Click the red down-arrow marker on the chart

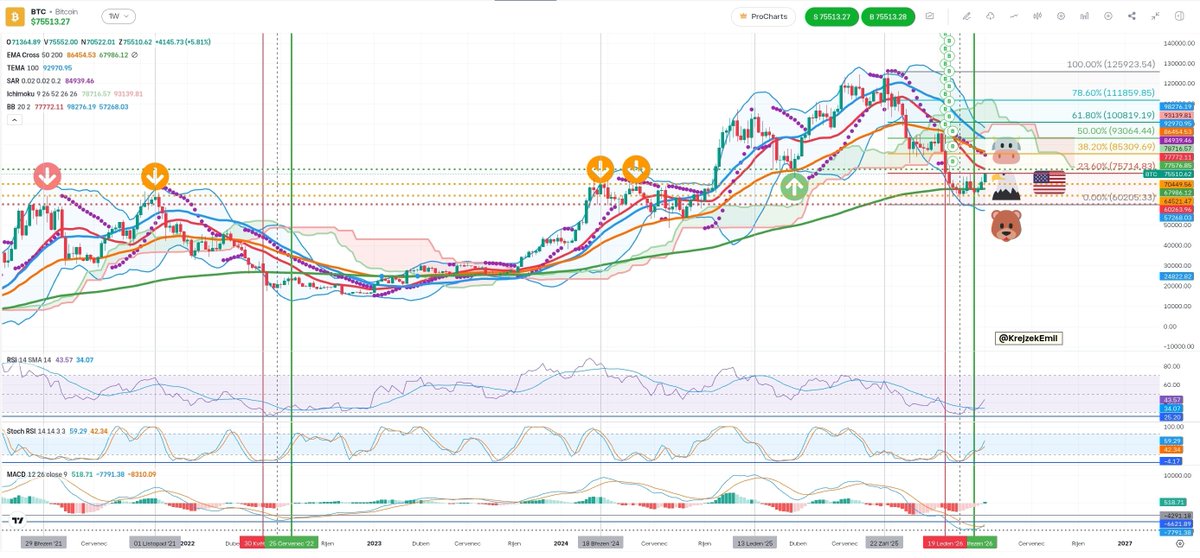tap(47, 175)
